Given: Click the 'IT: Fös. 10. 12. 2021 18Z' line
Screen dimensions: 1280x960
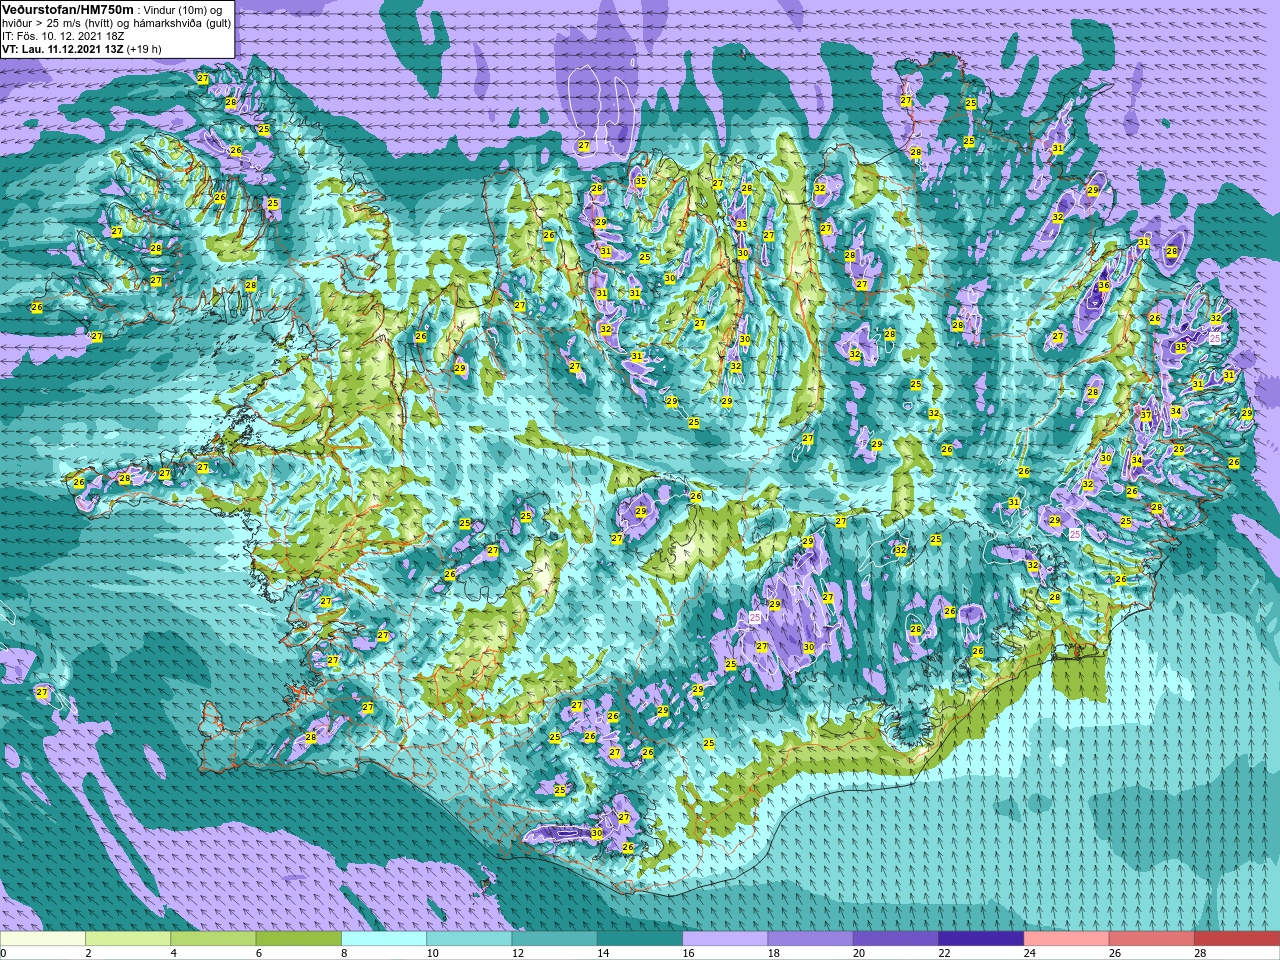Looking at the screenshot, I should click(x=63, y=36).
